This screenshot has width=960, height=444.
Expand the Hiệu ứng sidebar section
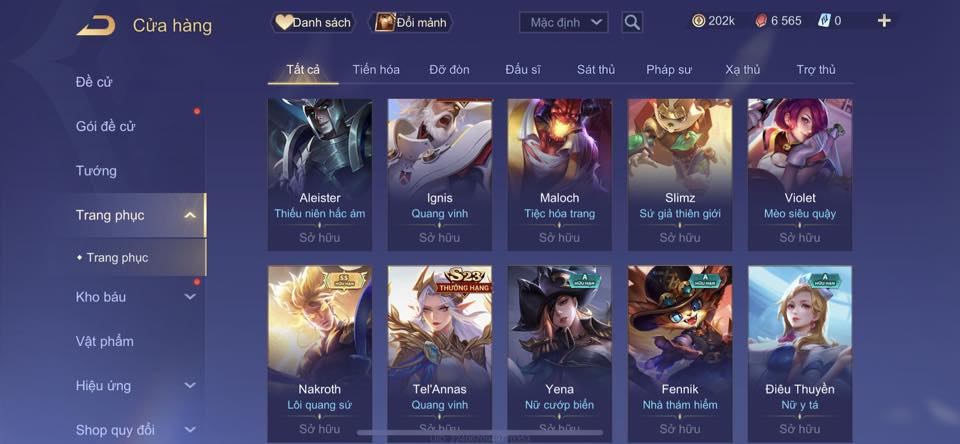tap(190, 385)
